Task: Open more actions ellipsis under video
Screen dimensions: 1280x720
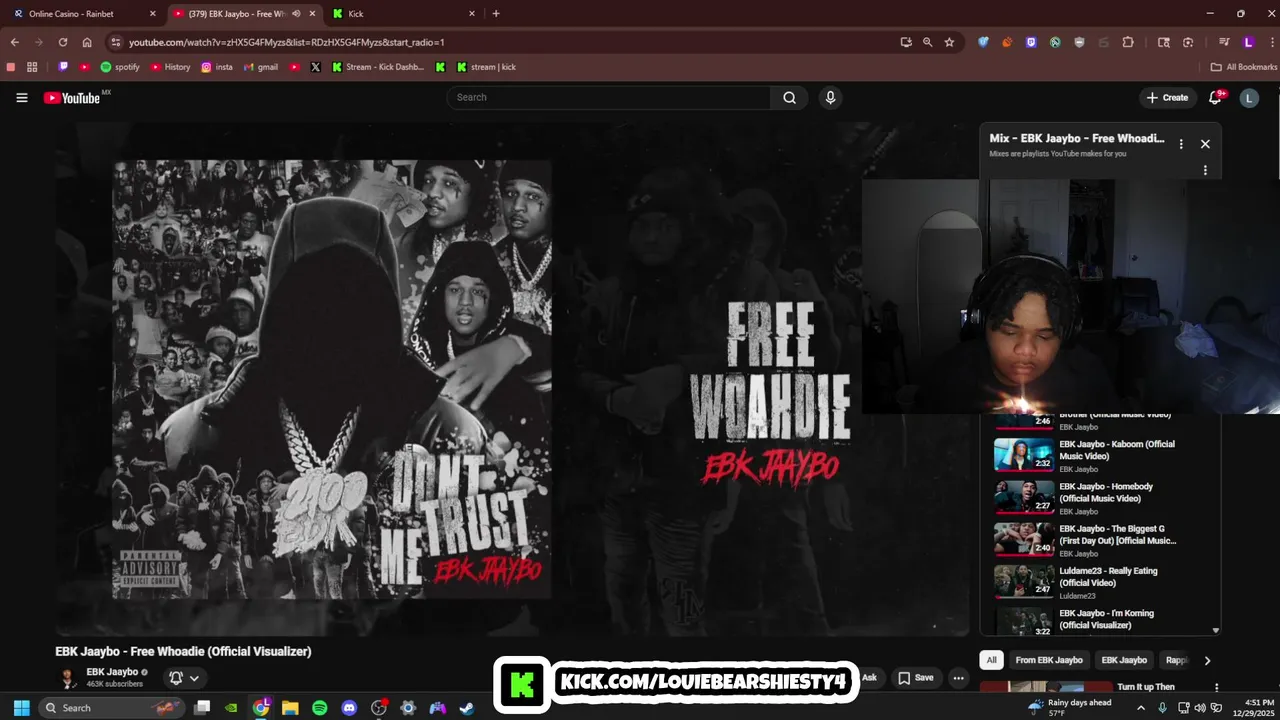Action: click(x=958, y=677)
